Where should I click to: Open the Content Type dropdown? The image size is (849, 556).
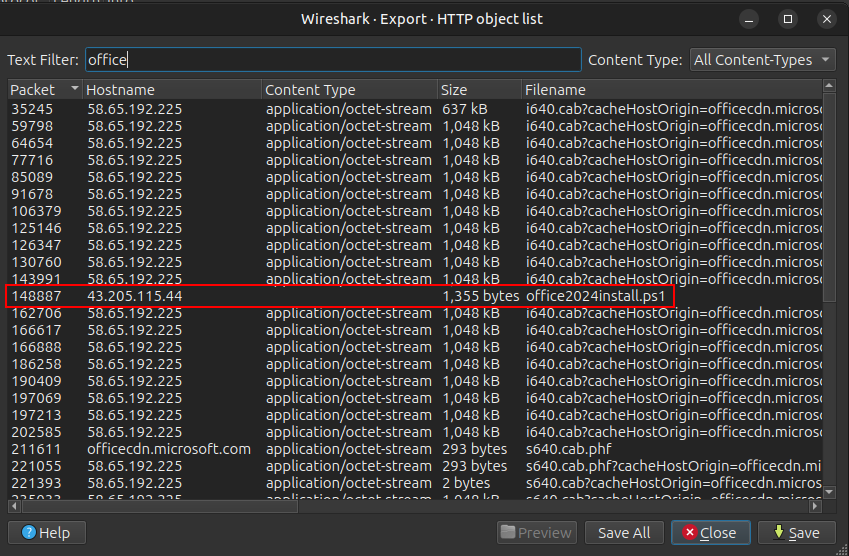tap(763, 60)
